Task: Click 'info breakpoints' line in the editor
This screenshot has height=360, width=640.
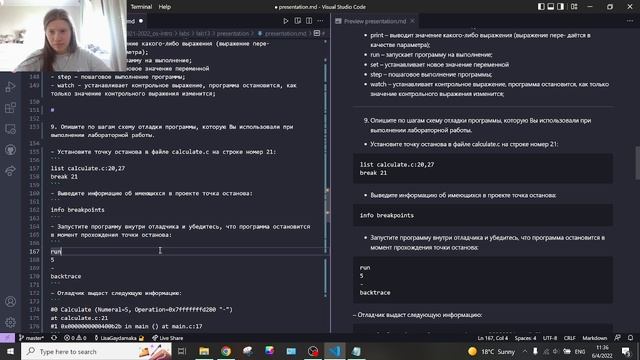Action: pos(78,210)
